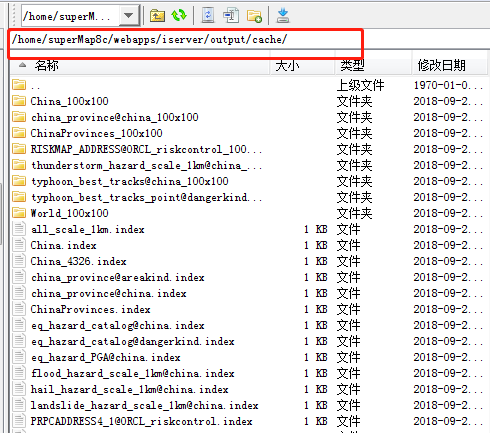Select the World_100x100 folder
Image resolution: width=490 pixels, height=433 pixels.
pos(69,213)
